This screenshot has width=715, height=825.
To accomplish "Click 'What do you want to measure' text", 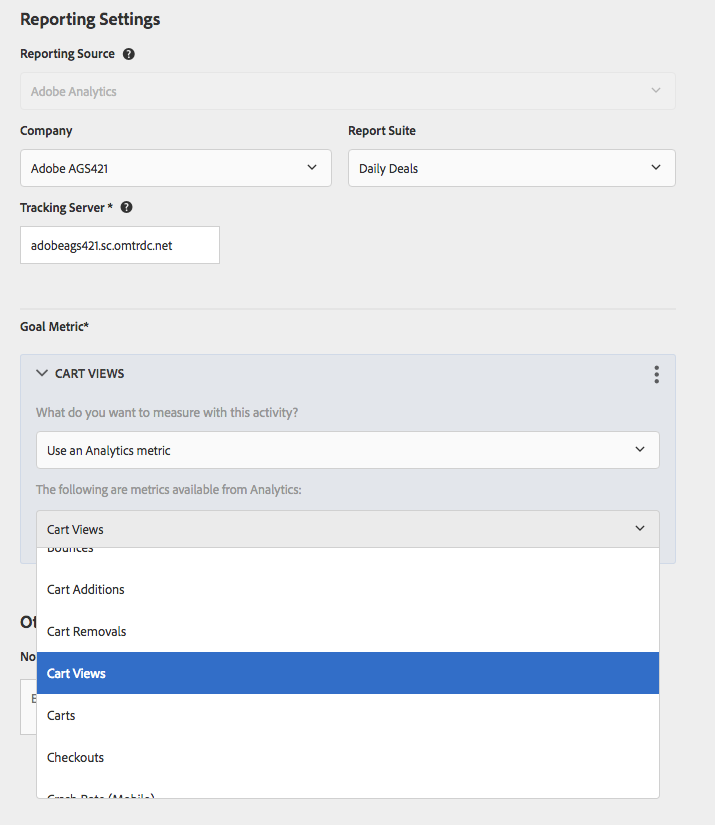I will coord(167,412).
